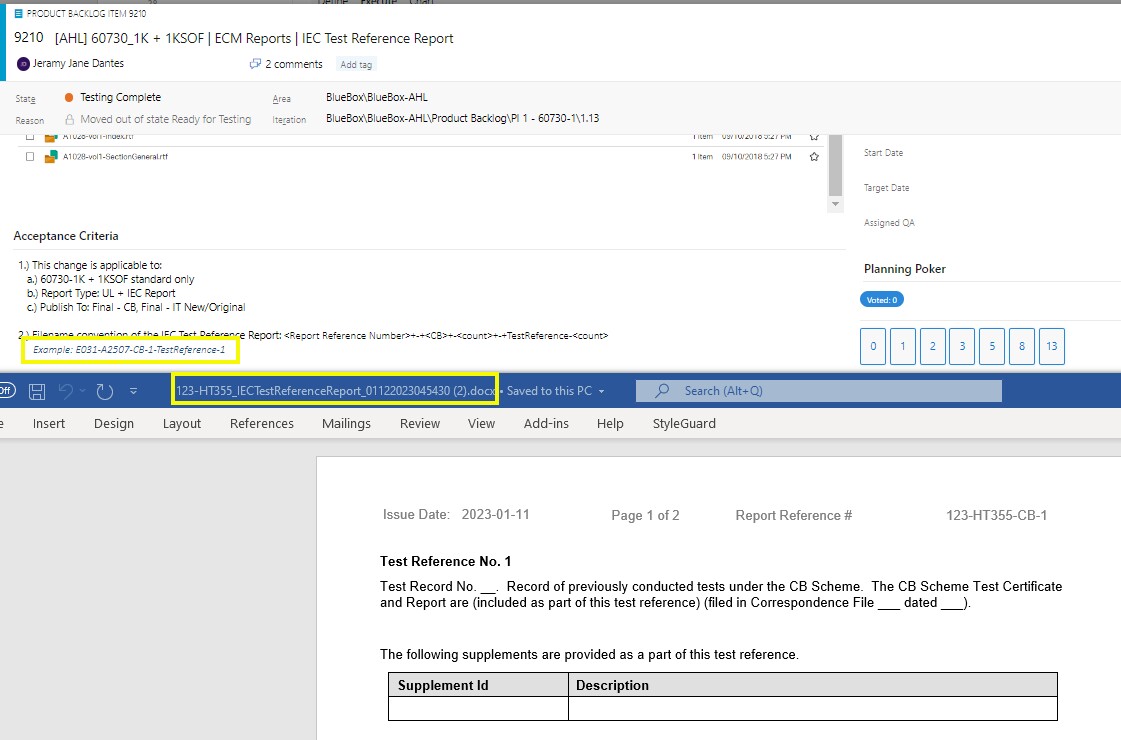Expand the Customize Quick Access Toolbar chevron
The image size is (1121, 740).
[x=132, y=392]
